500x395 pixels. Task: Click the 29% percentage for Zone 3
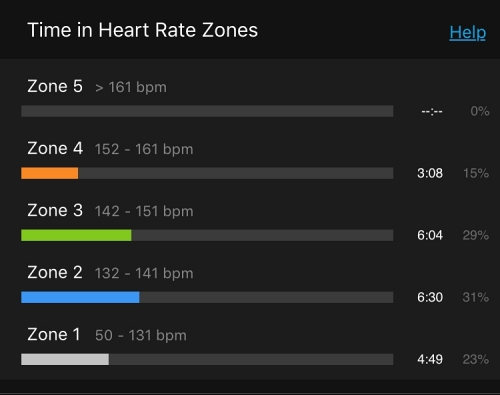(x=476, y=235)
